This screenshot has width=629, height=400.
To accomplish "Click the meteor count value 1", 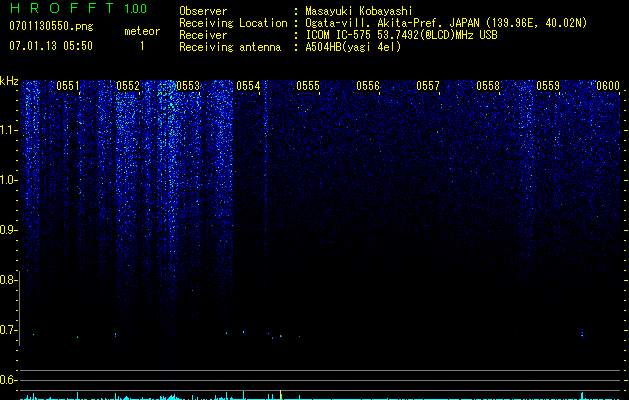I will tap(142, 46).
